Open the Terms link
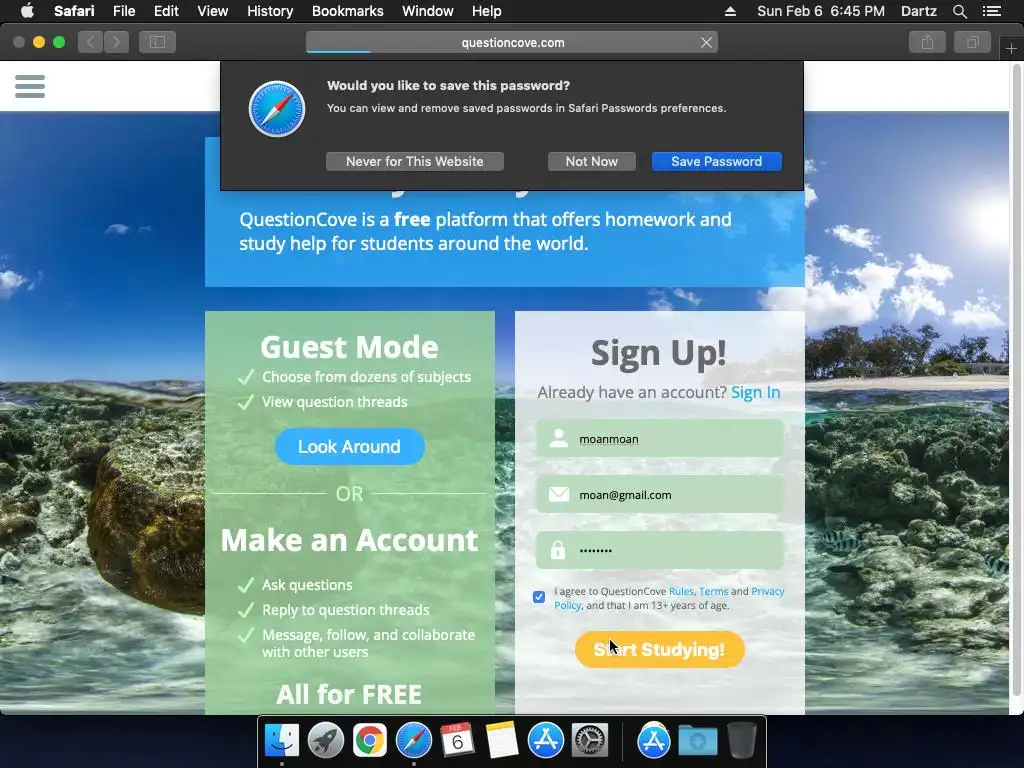Viewport: 1024px width, 768px height. pyautogui.click(x=713, y=591)
